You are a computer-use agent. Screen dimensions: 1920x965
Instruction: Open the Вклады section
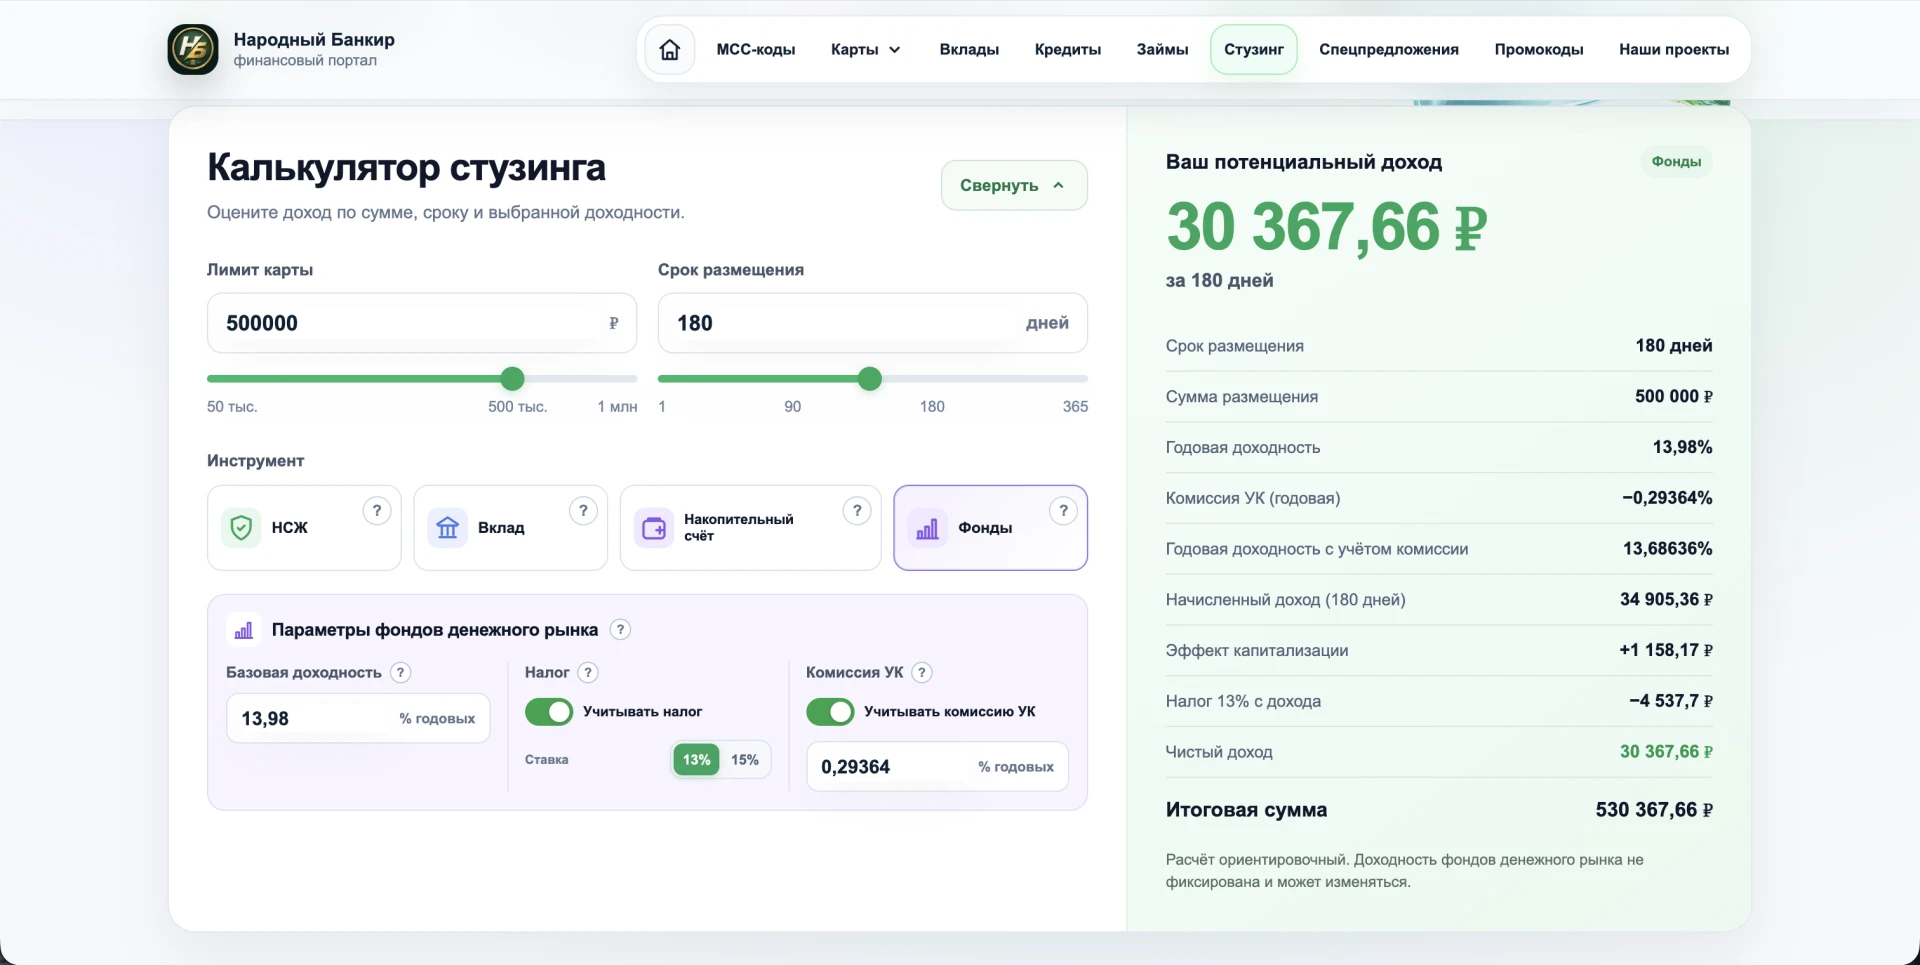(969, 49)
